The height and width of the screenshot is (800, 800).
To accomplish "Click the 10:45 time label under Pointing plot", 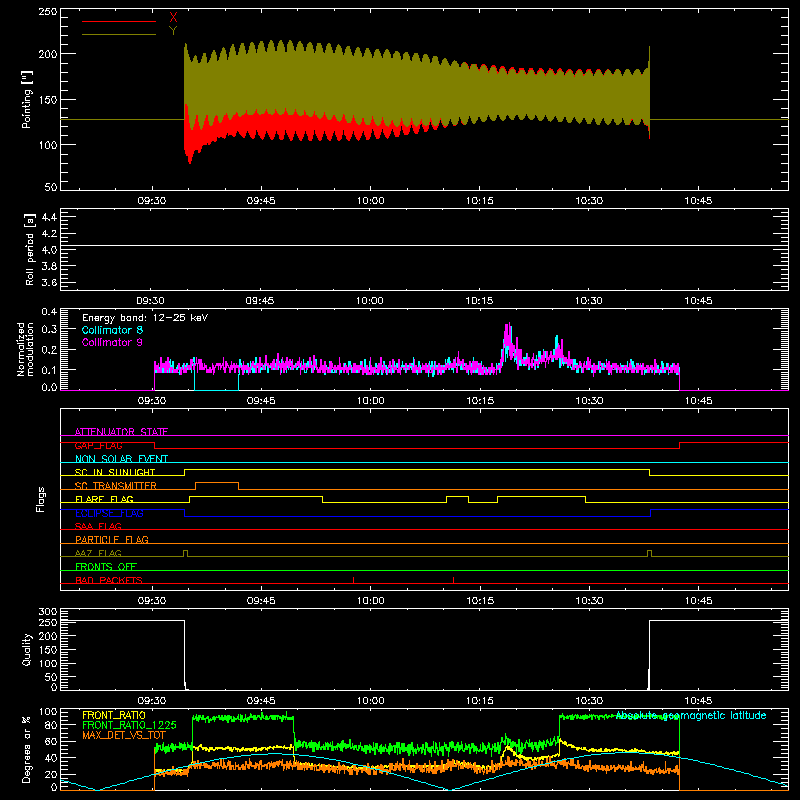I will (x=698, y=201).
